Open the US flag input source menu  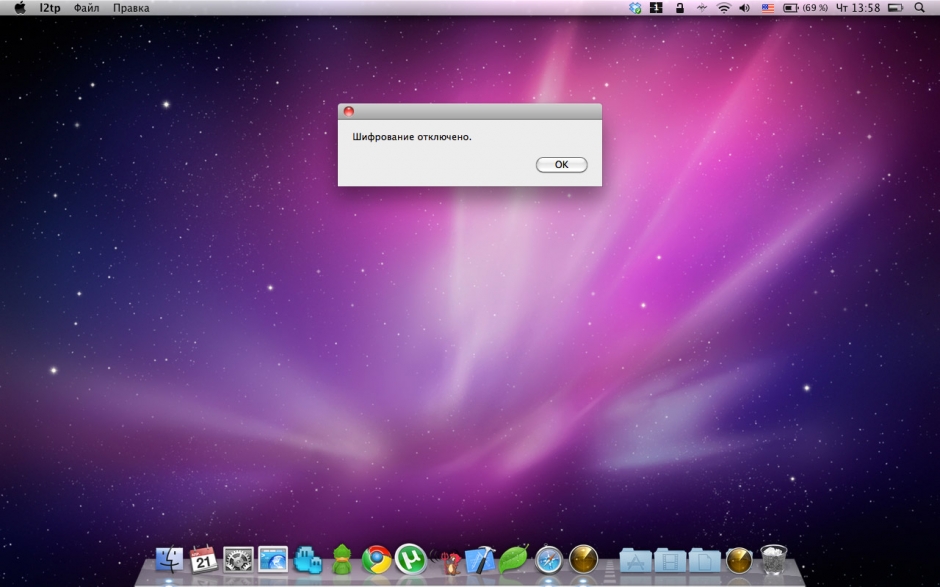point(767,8)
